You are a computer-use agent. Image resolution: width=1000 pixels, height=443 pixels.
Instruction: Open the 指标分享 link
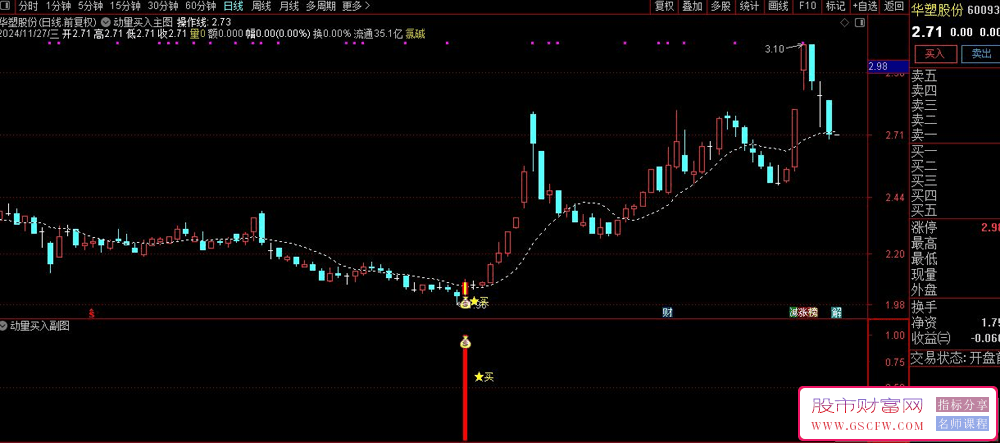pos(962,404)
